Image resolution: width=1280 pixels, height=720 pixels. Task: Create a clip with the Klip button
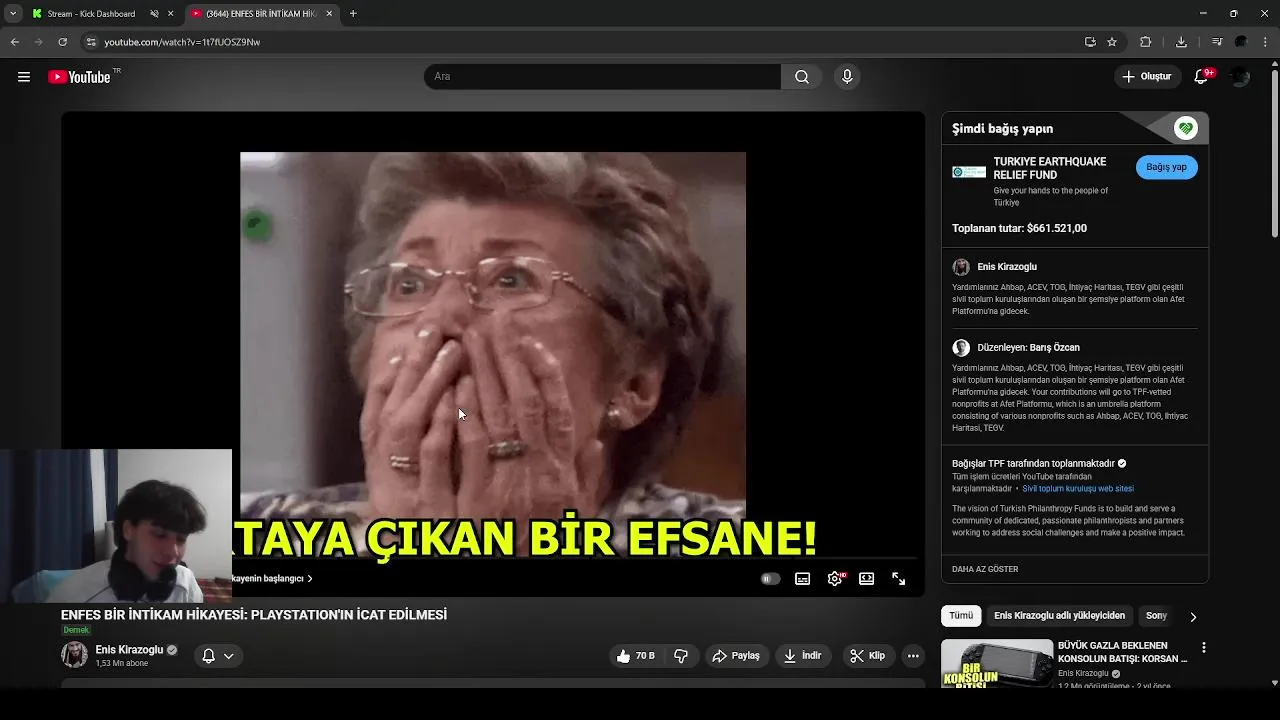868,656
